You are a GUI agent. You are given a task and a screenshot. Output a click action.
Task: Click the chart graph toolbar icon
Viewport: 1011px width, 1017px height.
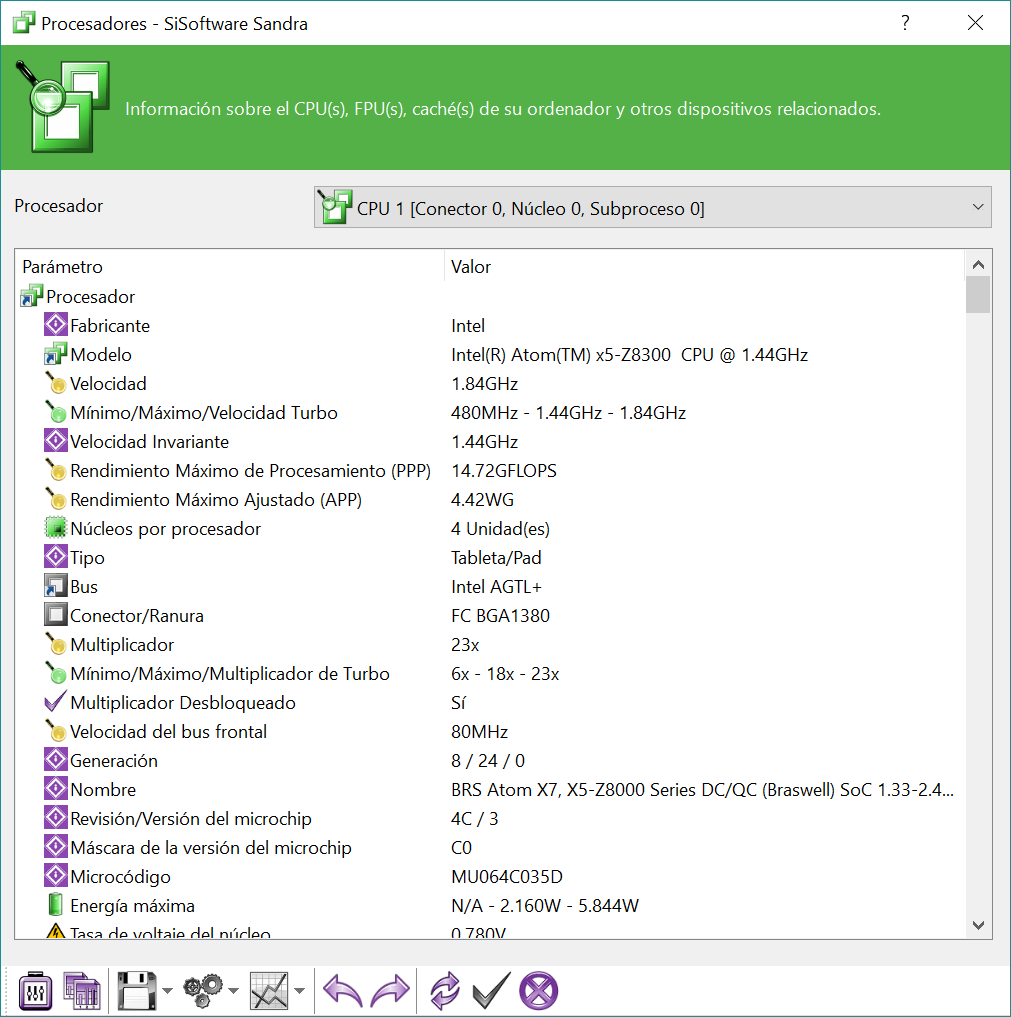[x=269, y=990]
